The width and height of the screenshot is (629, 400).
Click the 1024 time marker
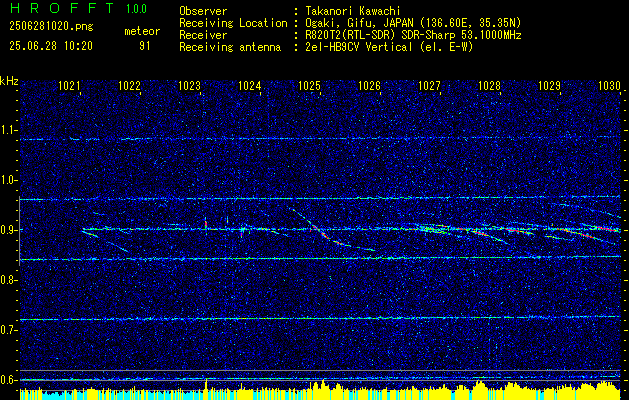250,85
